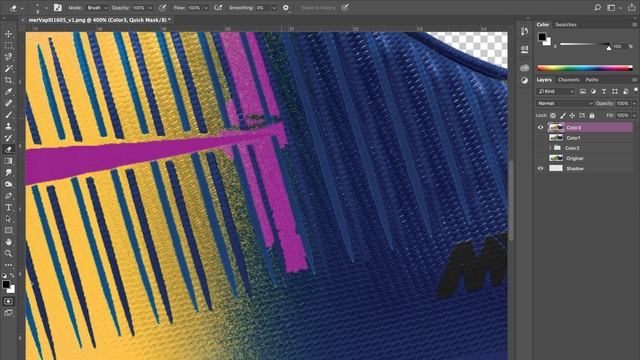
Task: Switch to the Swatches tab
Action: click(x=566, y=24)
